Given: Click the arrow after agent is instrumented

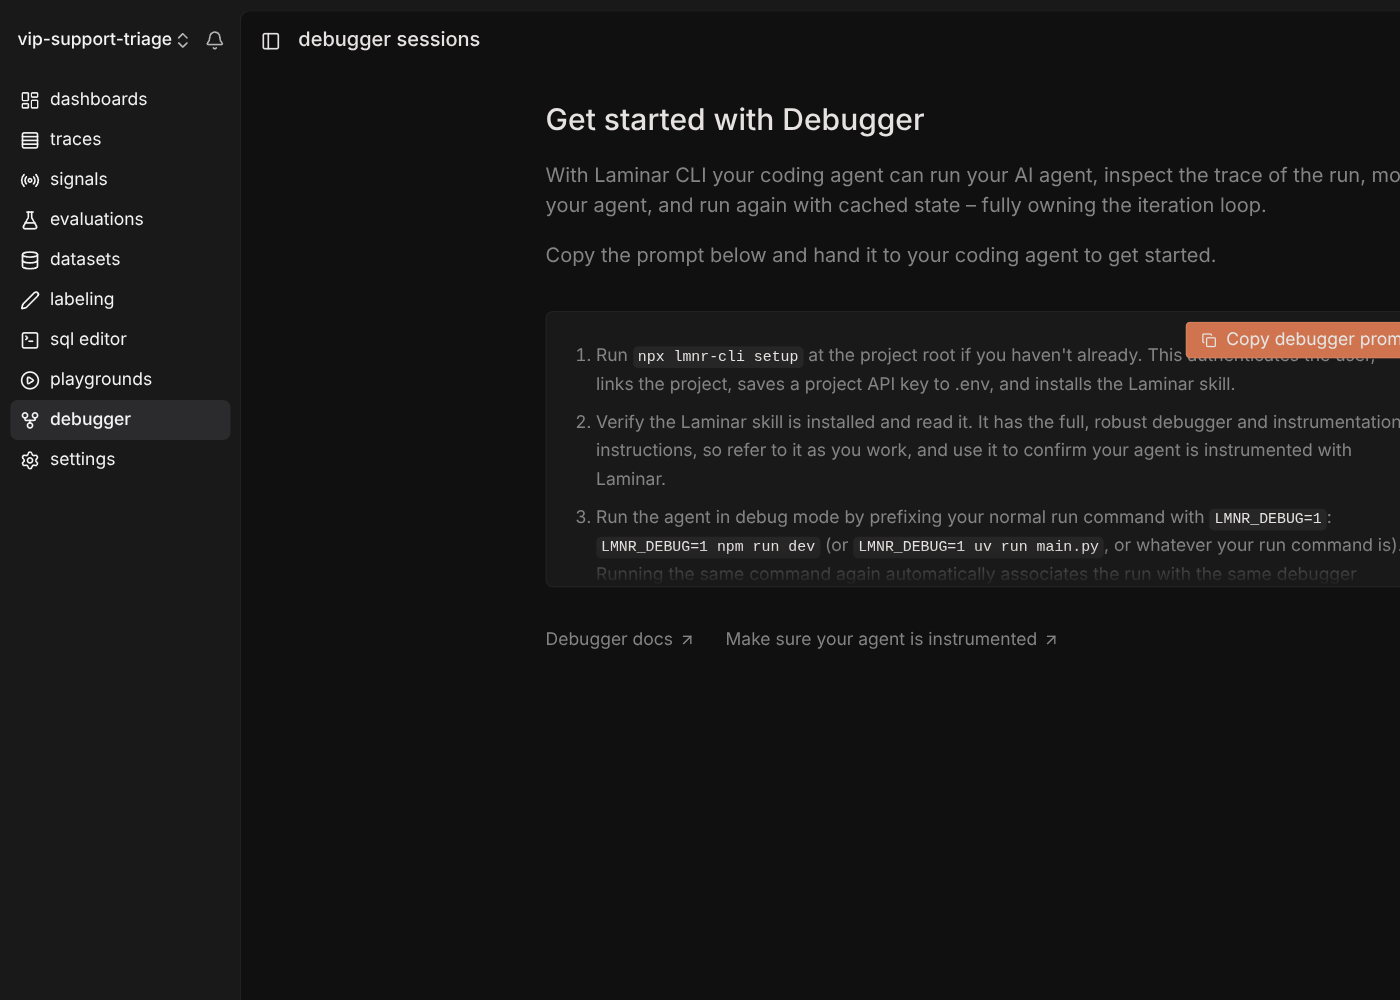Looking at the screenshot, I should pos(1051,640).
